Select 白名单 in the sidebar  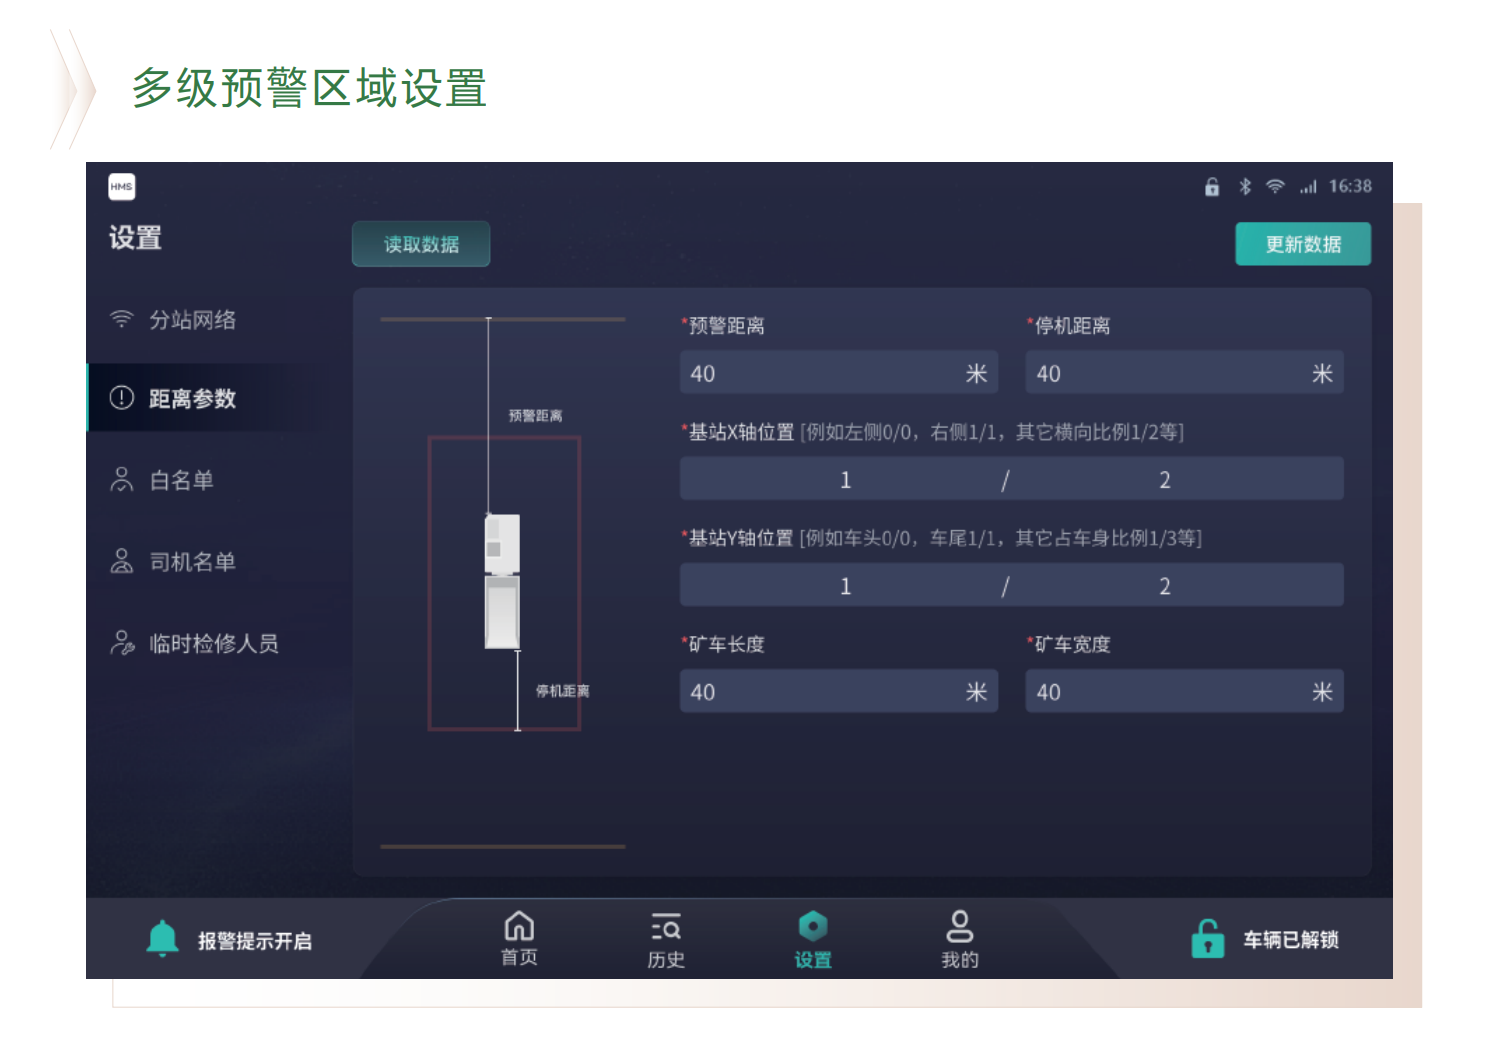tap(181, 481)
